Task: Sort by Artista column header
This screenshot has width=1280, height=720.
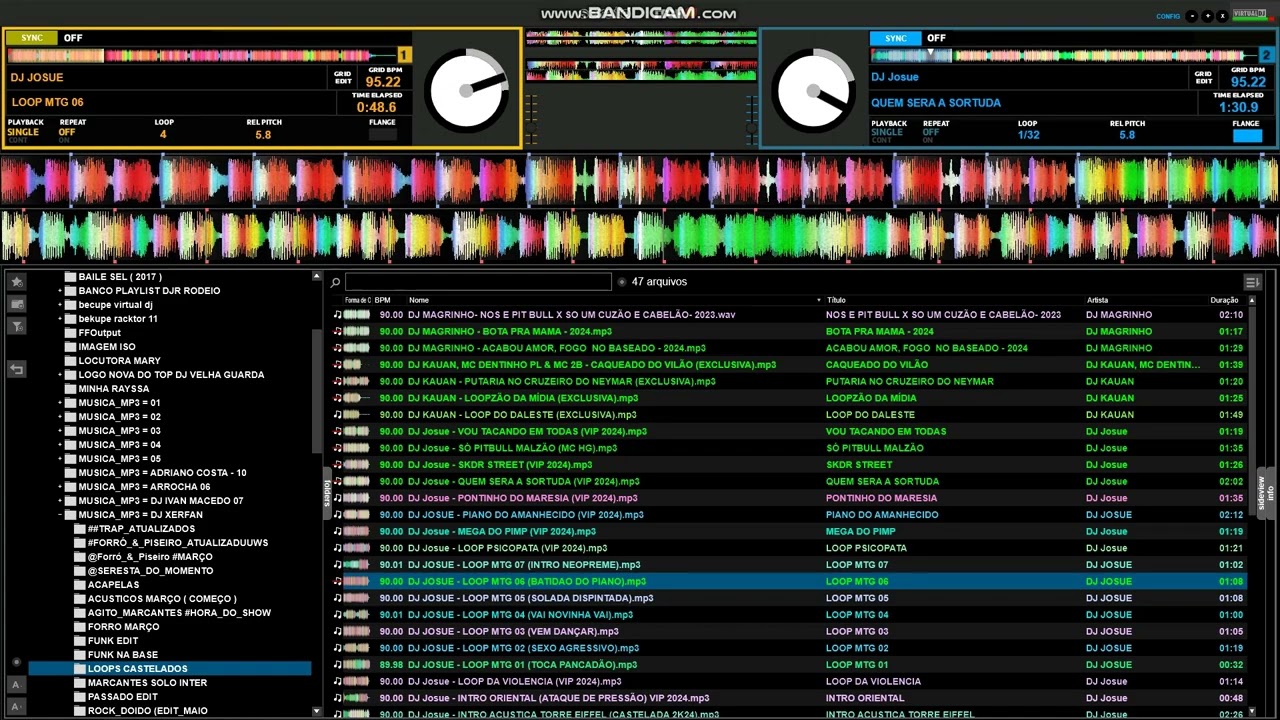Action: pos(1097,300)
